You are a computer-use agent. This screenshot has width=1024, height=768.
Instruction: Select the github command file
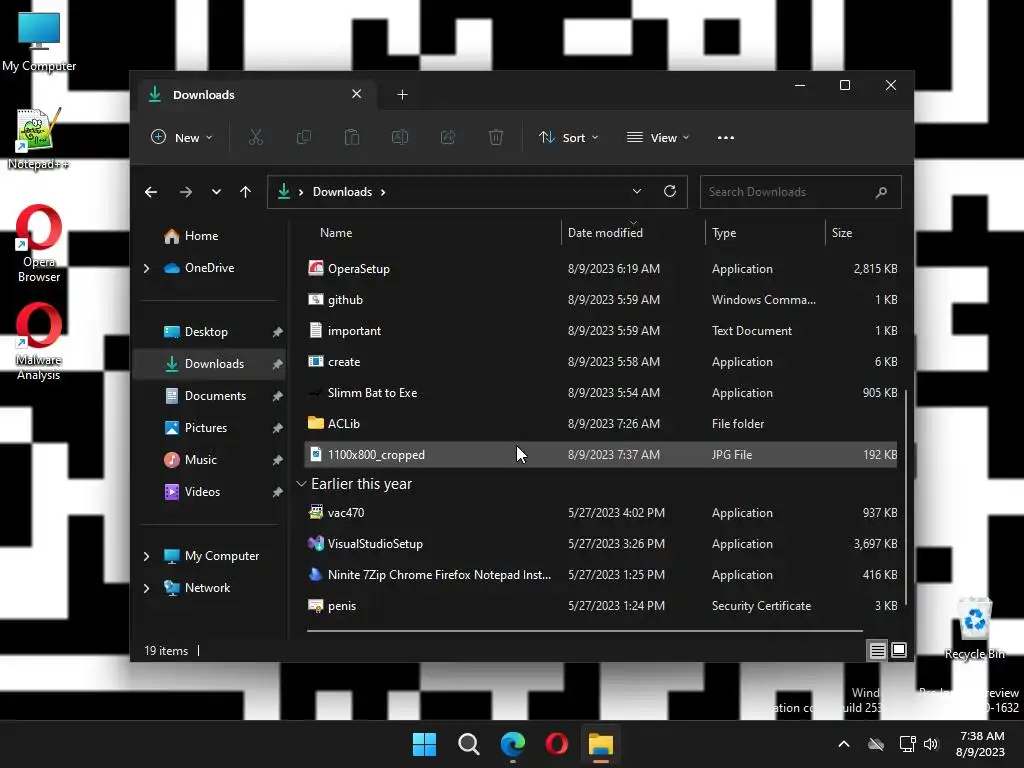601,300
